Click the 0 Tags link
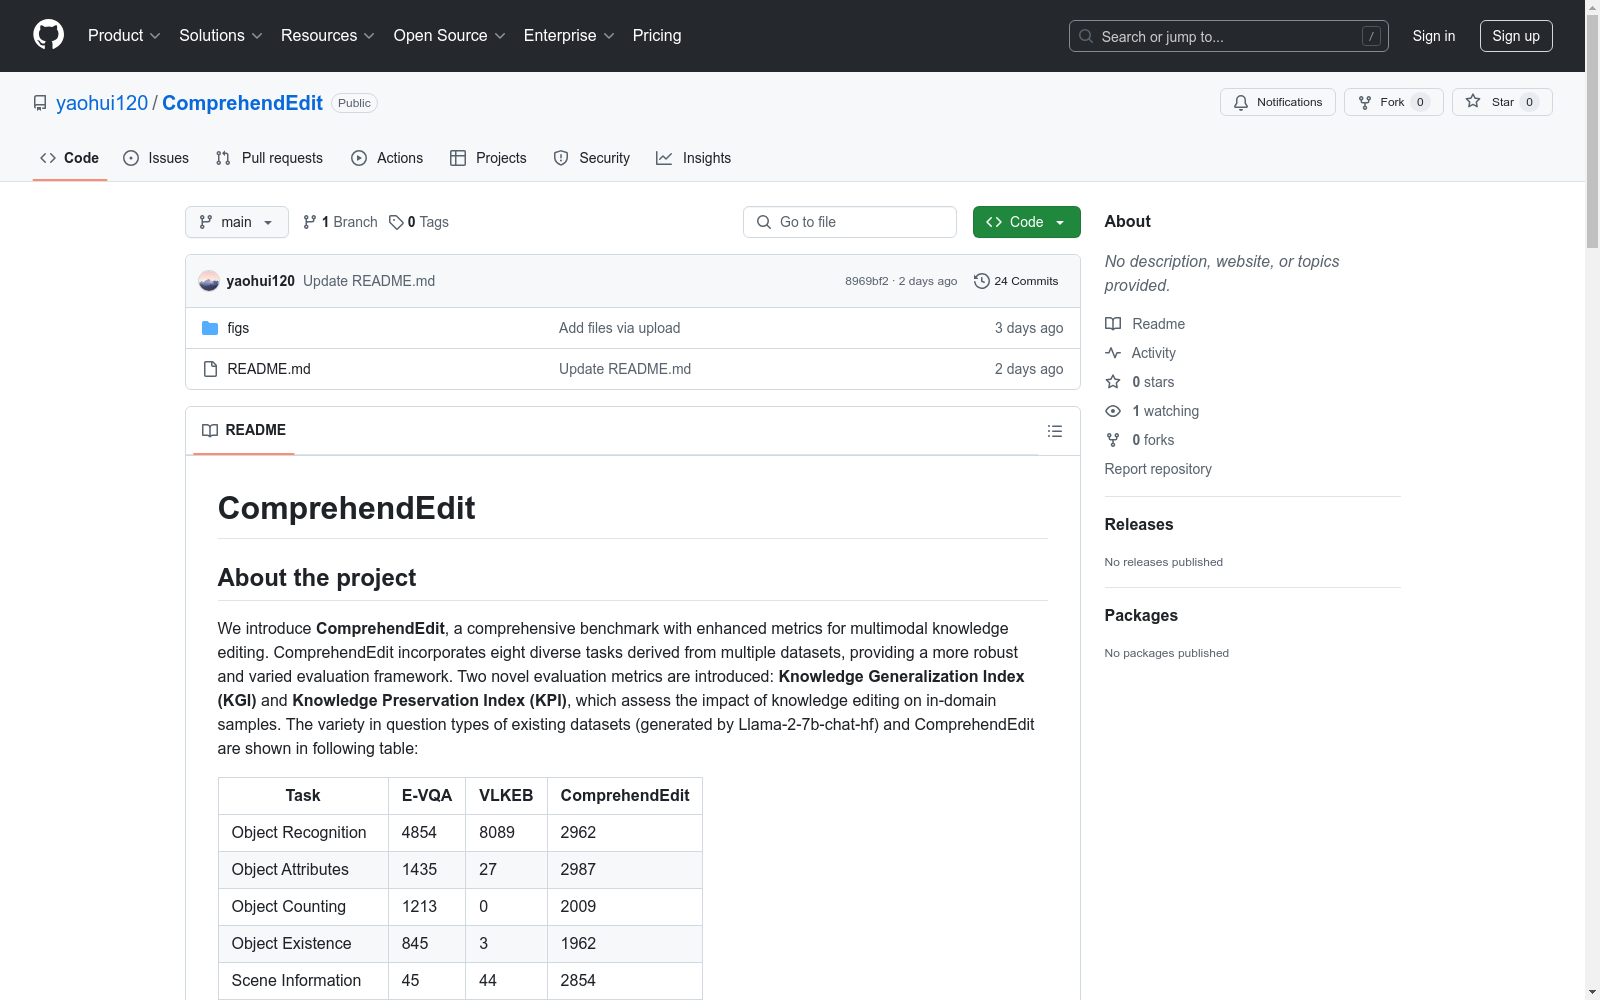The image size is (1600, 1000). pos(419,222)
